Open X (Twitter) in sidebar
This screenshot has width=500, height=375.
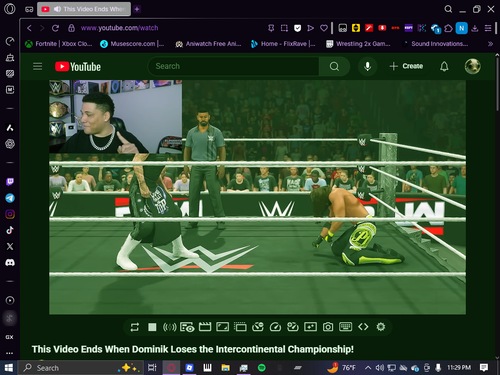coord(10,246)
